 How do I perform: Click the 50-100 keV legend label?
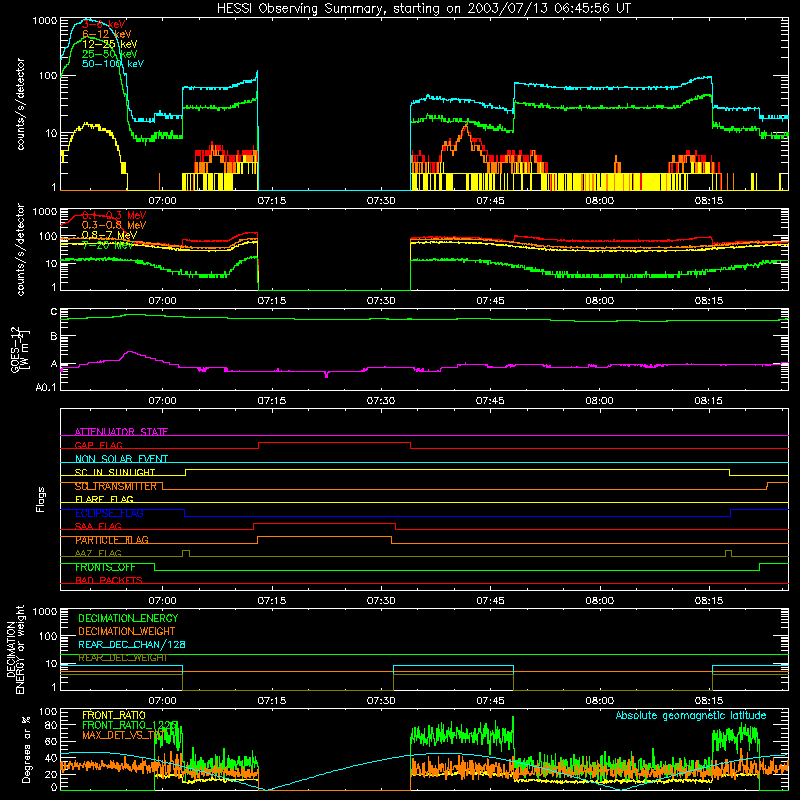(x=113, y=63)
